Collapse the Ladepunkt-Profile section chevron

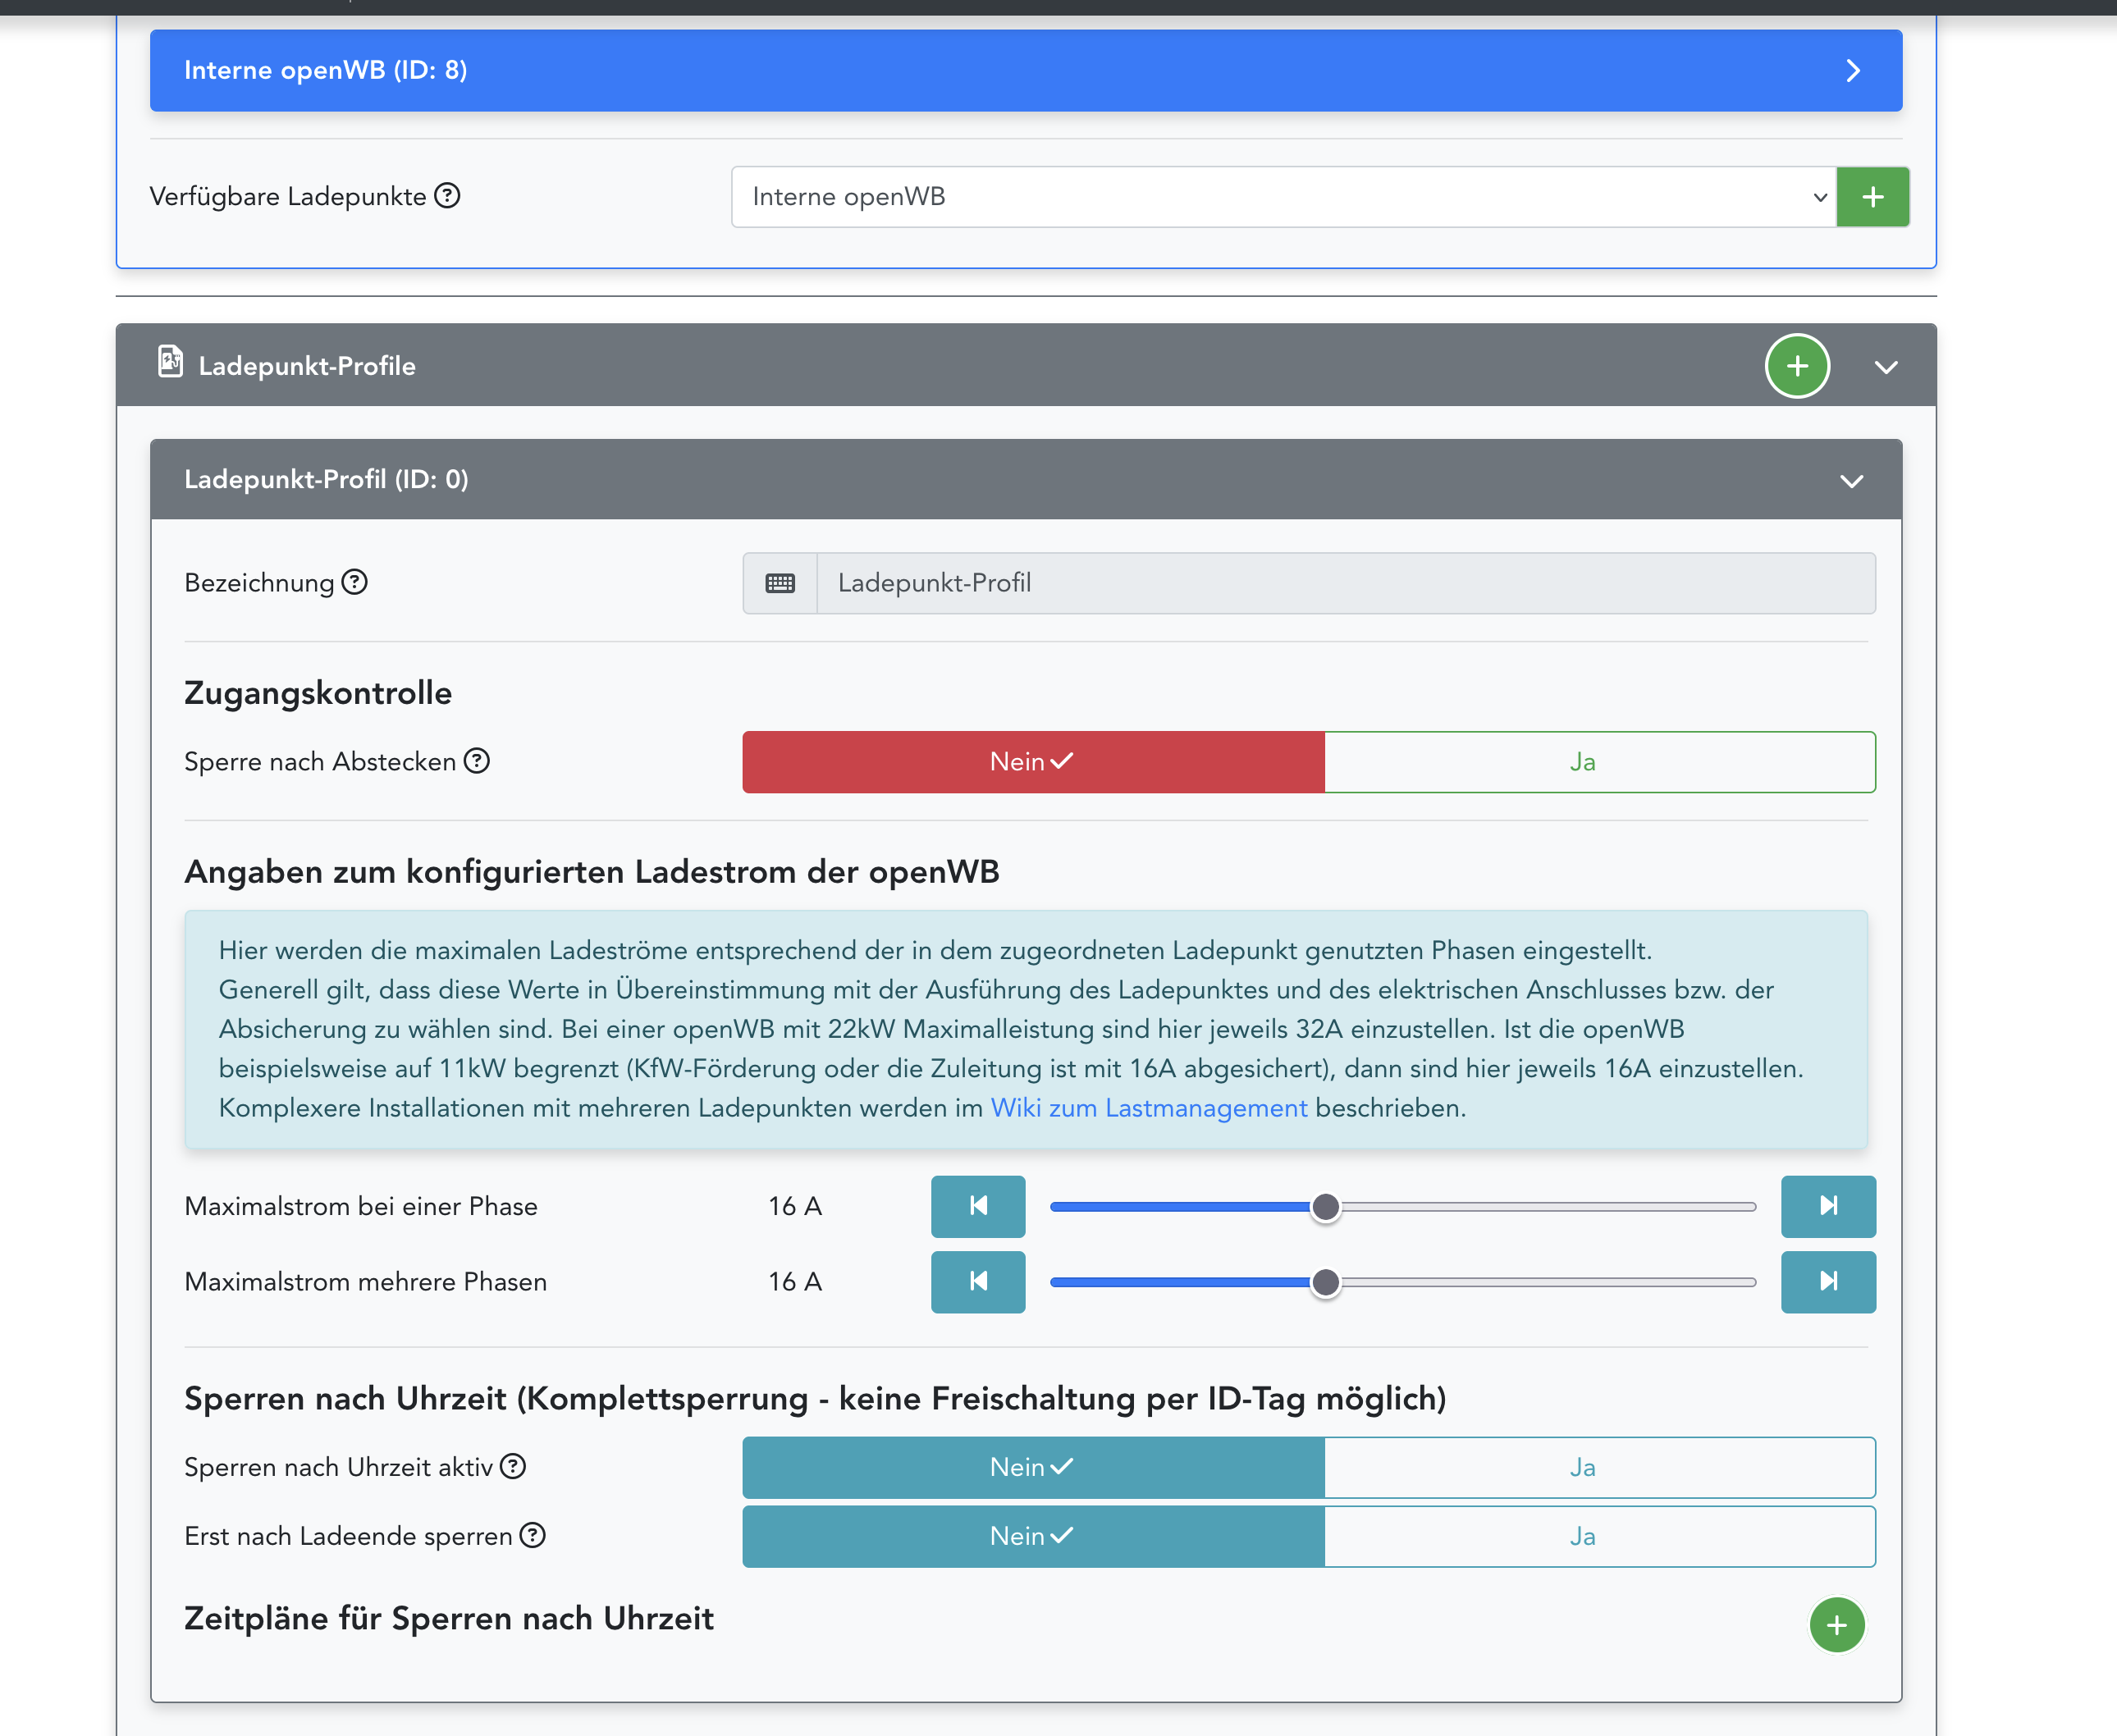coord(1885,367)
